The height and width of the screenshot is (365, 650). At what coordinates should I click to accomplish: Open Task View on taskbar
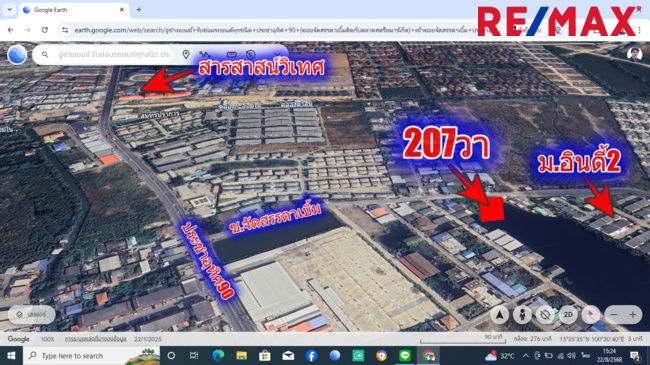pos(194,356)
